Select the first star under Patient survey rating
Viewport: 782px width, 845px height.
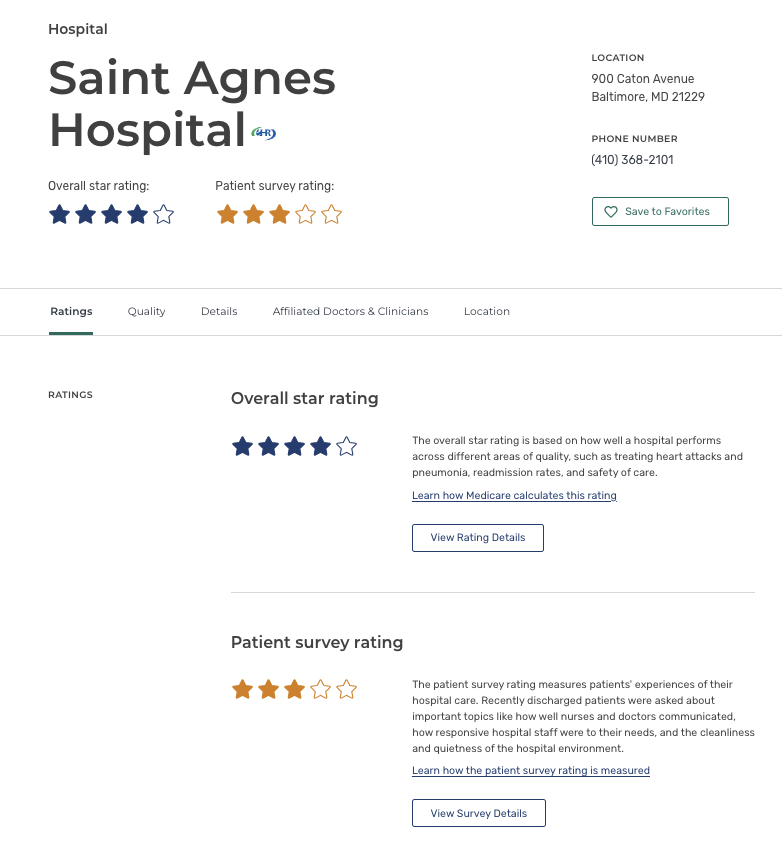[x=242, y=689]
